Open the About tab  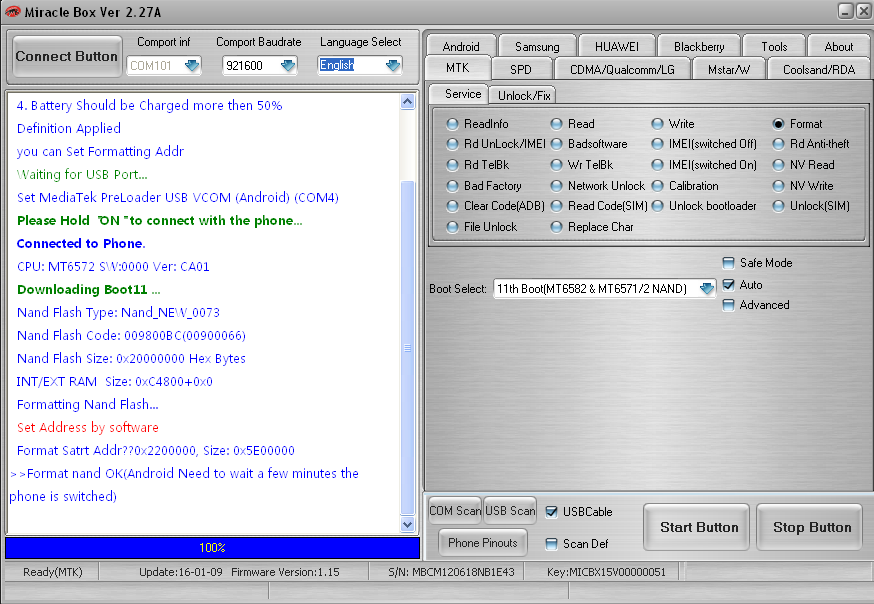pyautogui.click(x=838, y=46)
